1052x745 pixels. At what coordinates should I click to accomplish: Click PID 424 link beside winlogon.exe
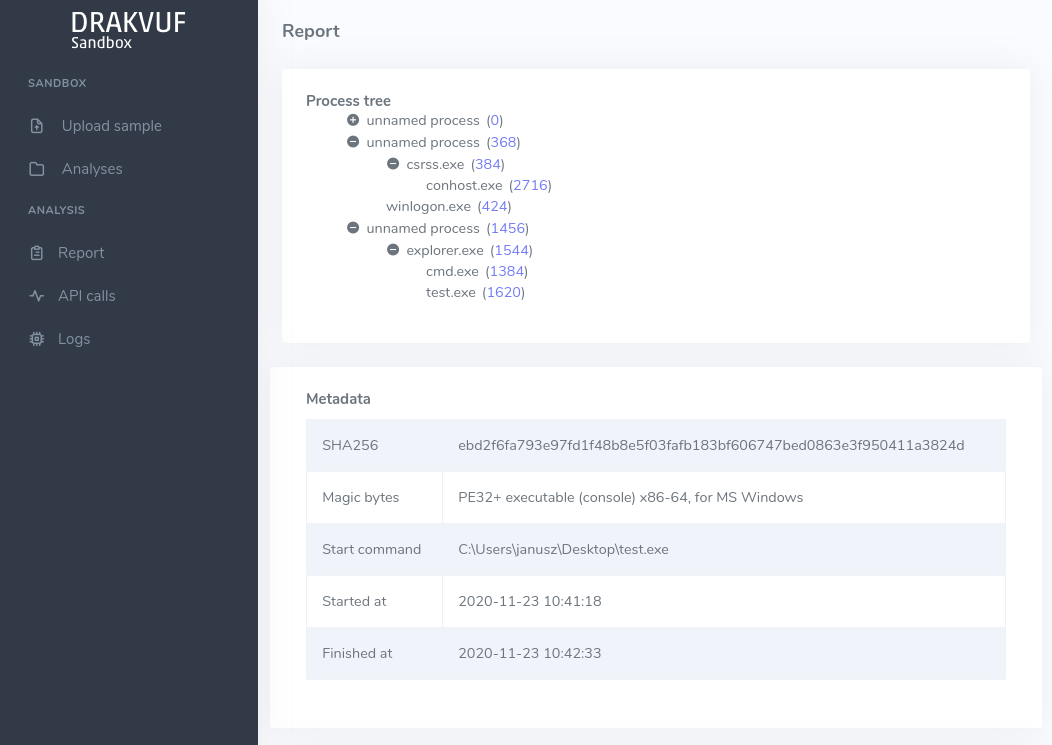tap(494, 206)
